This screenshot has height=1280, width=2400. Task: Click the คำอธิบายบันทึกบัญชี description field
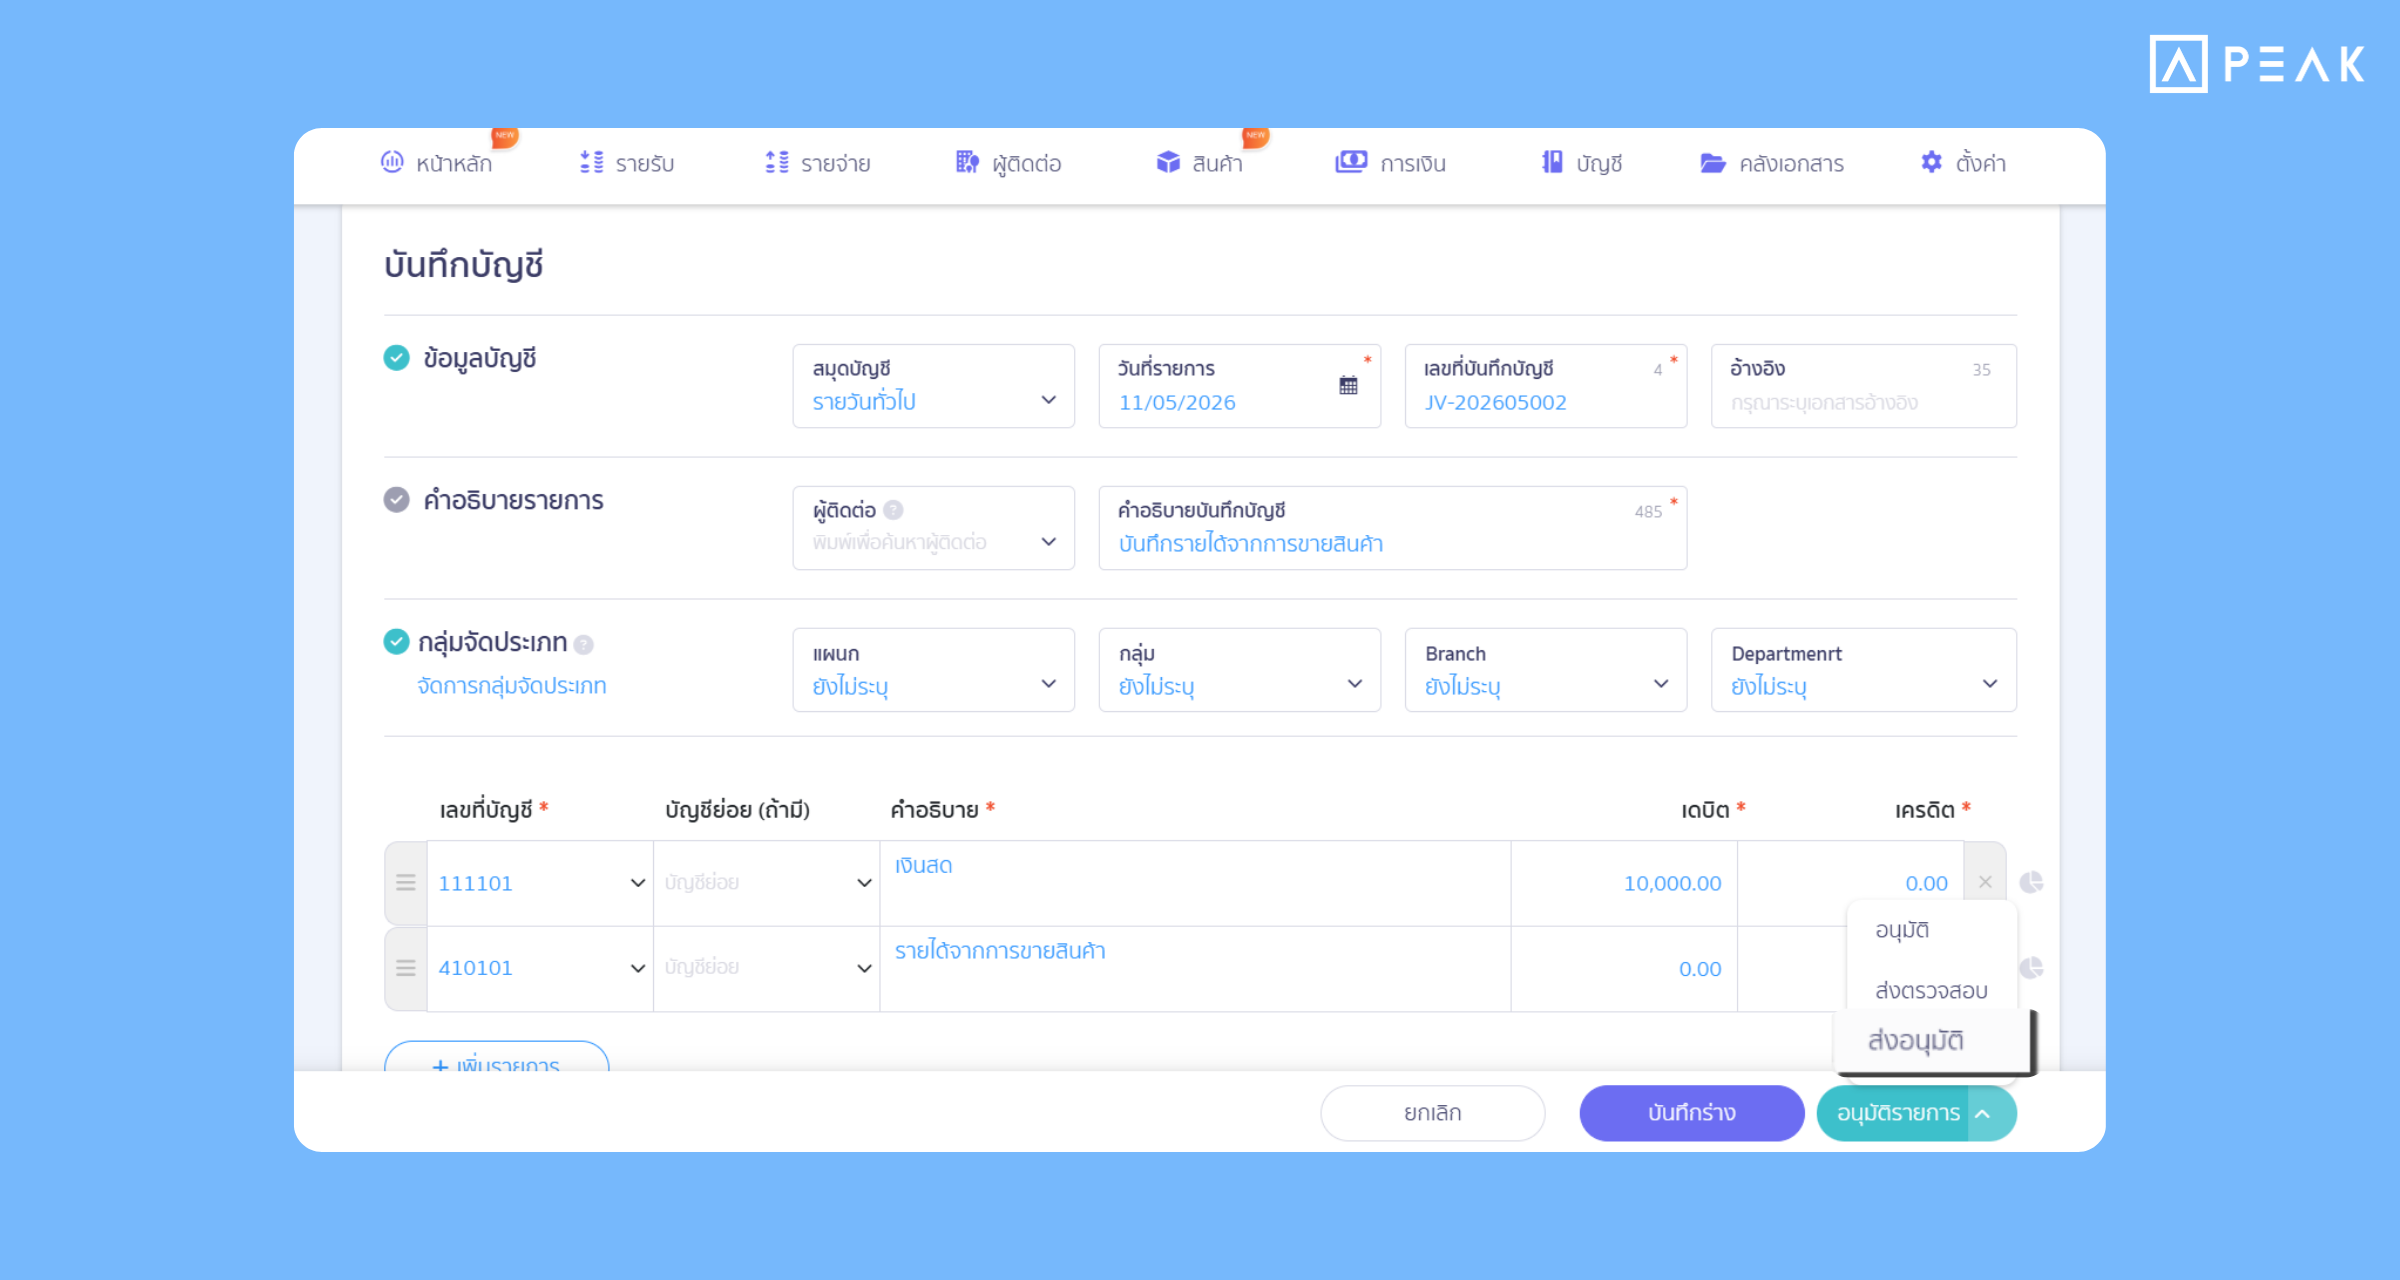[x=1392, y=528]
